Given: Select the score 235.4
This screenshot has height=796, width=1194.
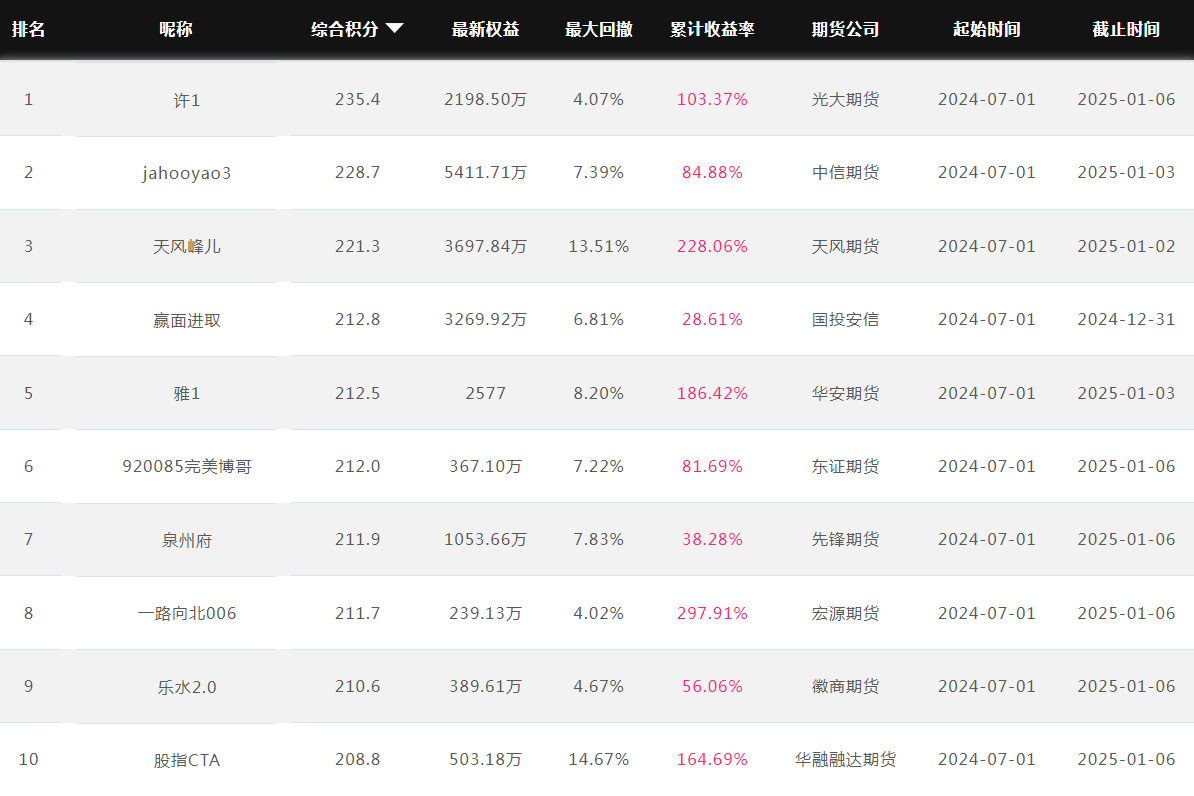Looking at the screenshot, I should pyautogui.click(x=357, y=99).
